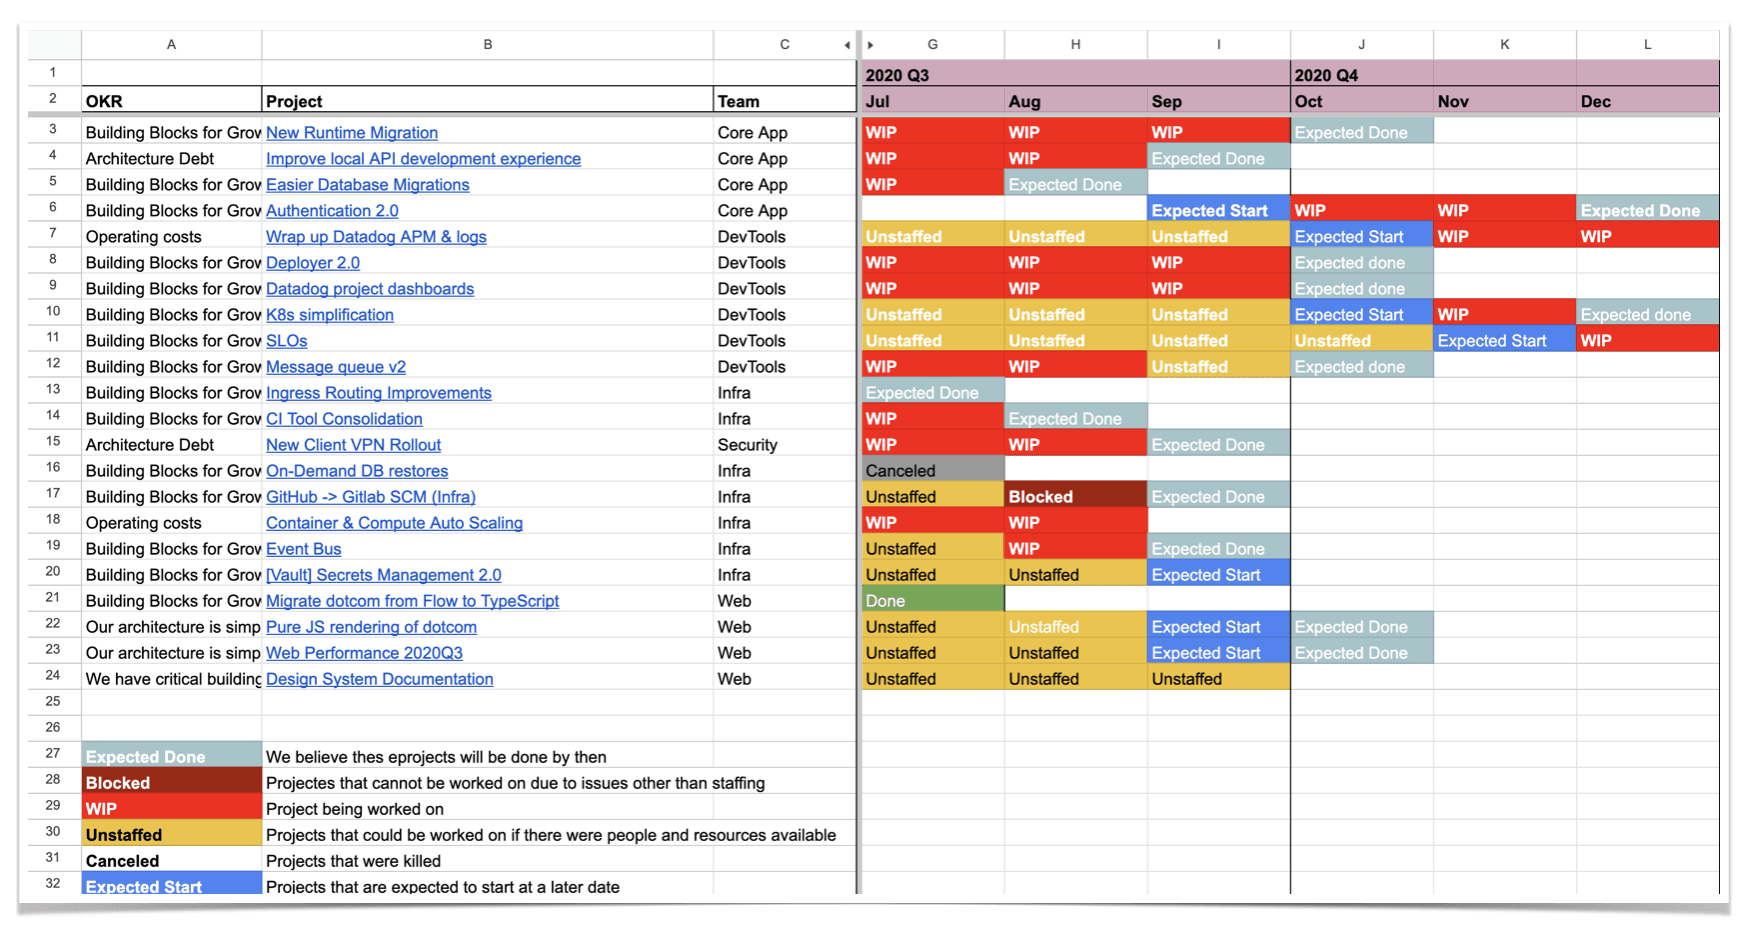Select row 16 header
This screenshot has width=1744, height=932.
[54, 468]
